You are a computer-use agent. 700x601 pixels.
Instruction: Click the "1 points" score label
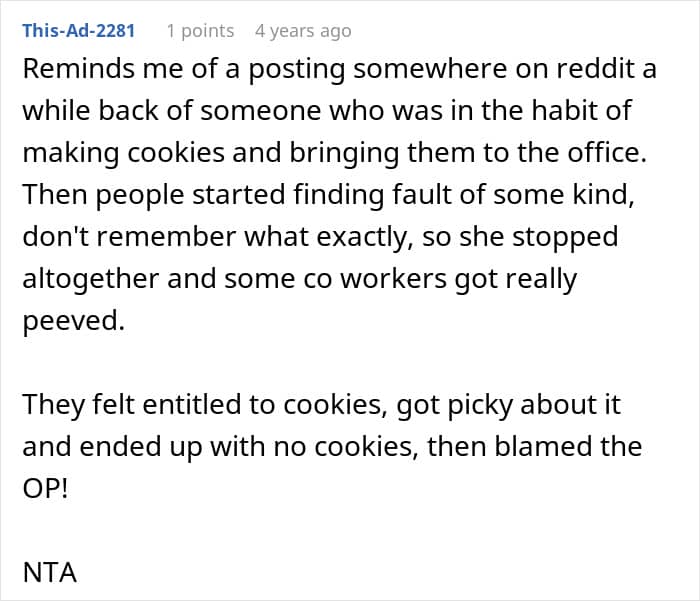(200, 31)
